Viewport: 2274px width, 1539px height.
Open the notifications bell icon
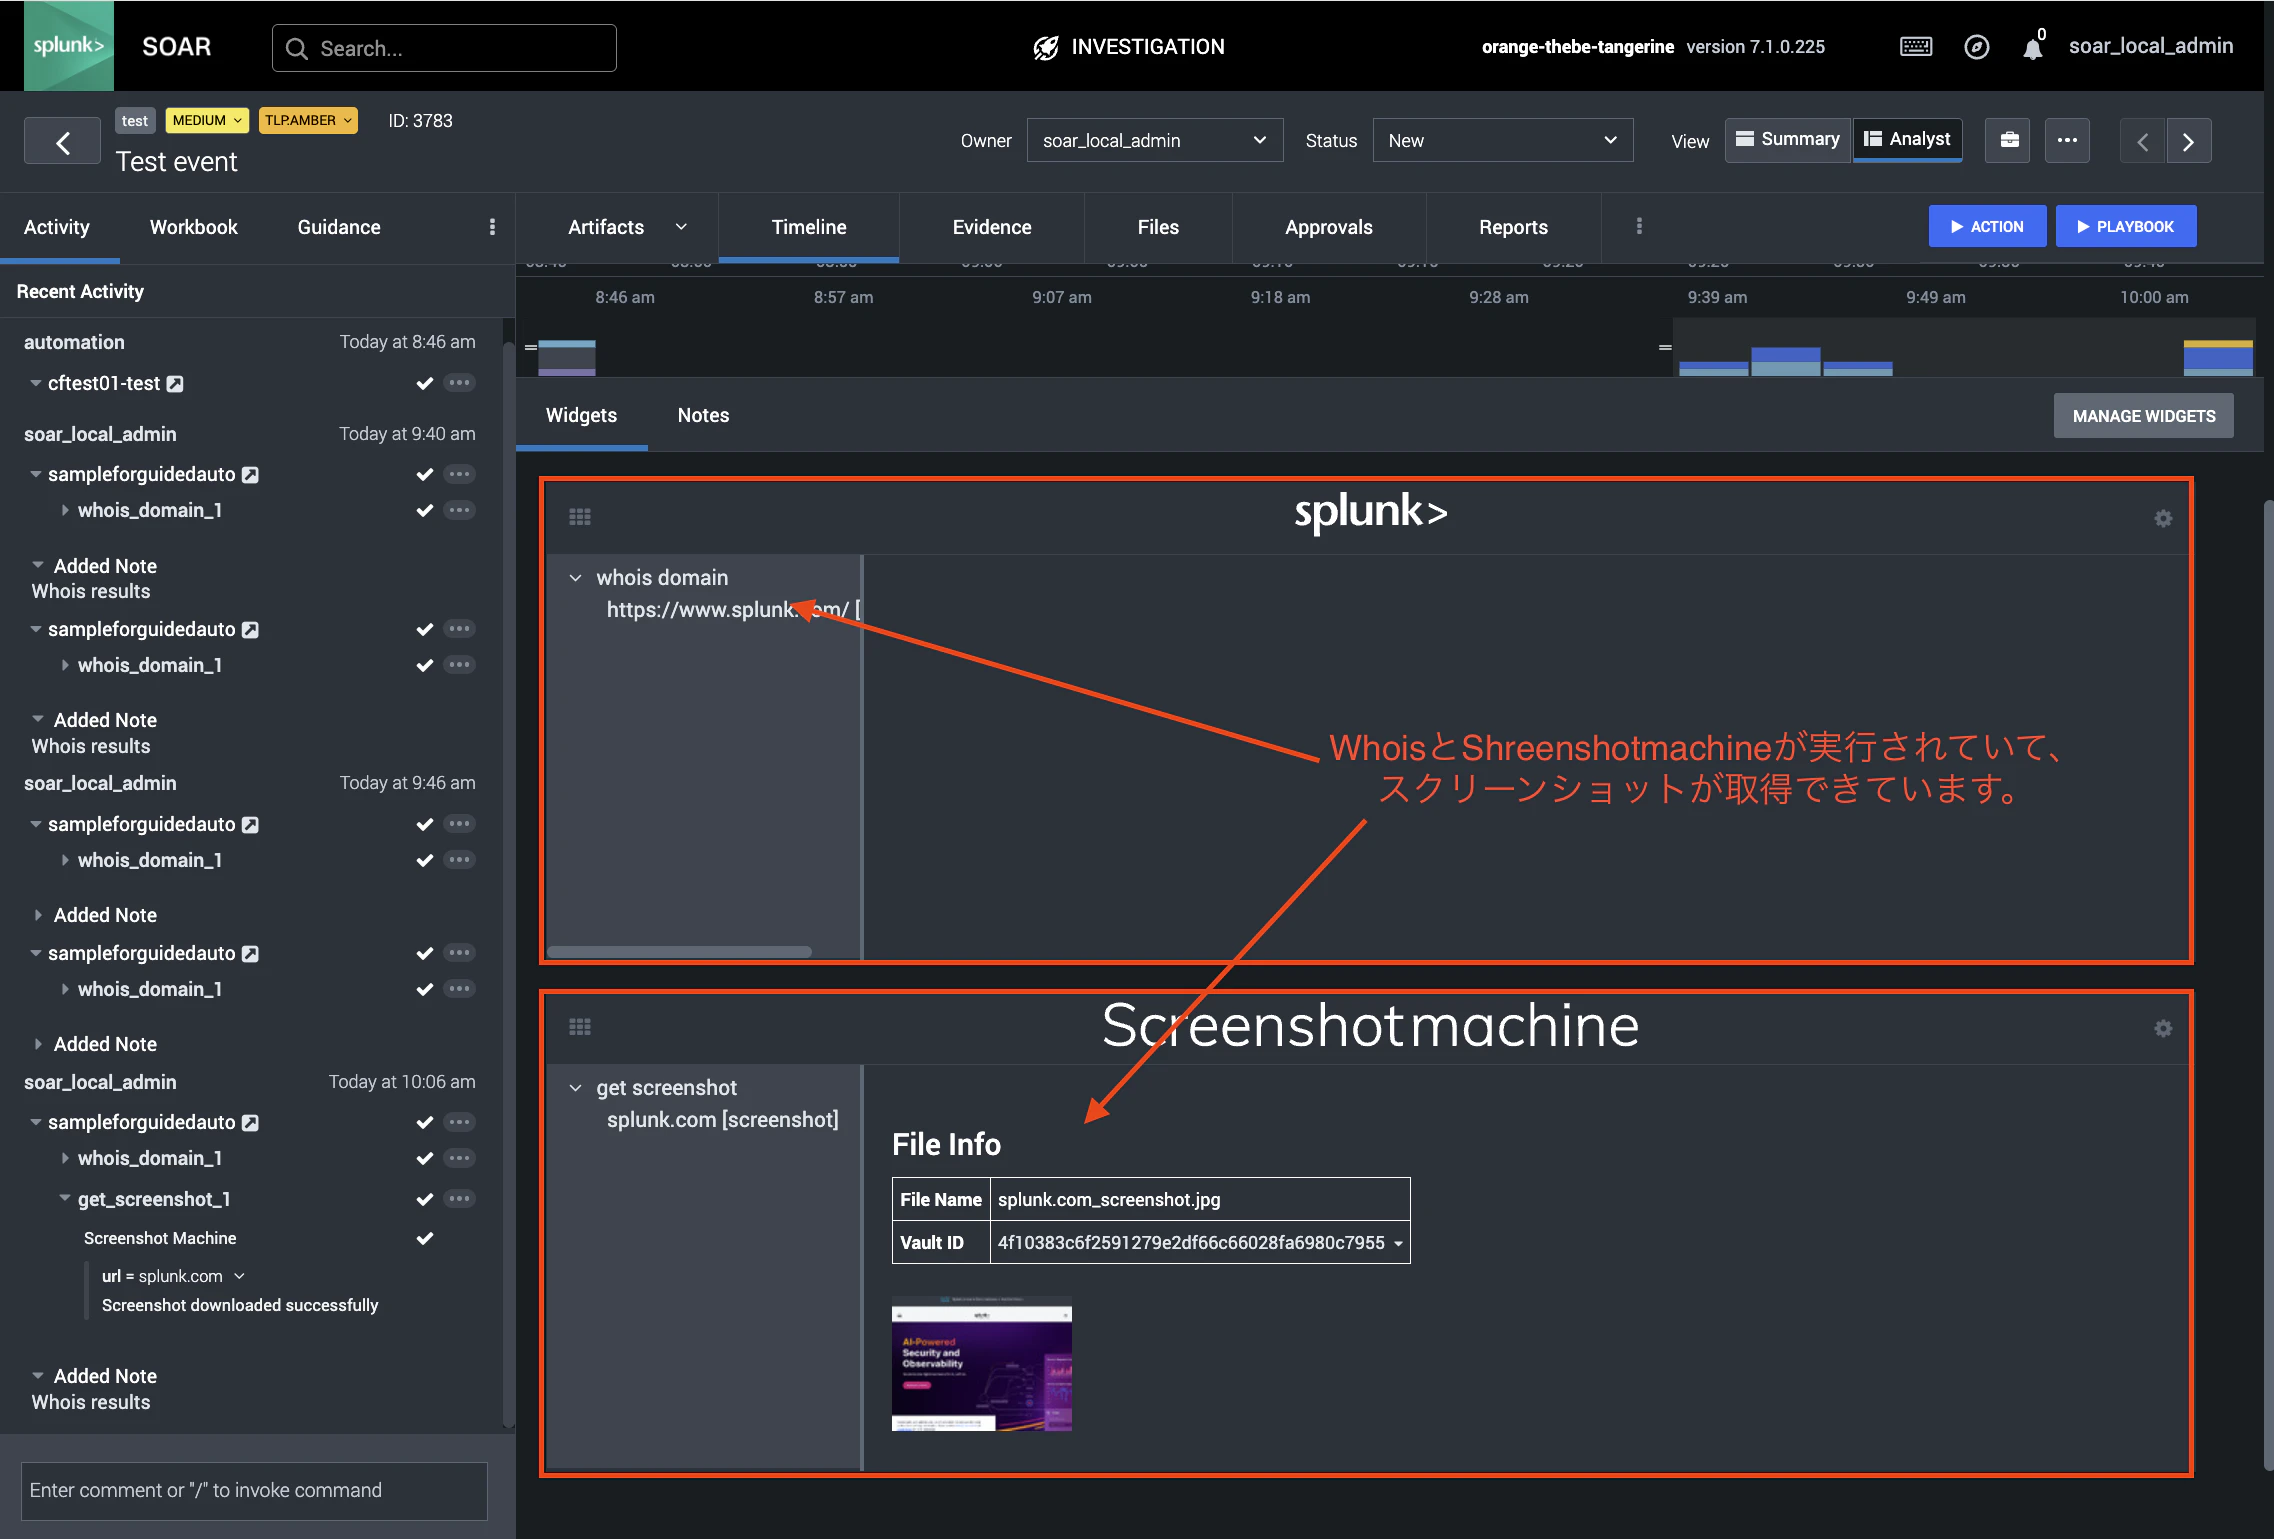[x=2032, y=49]
